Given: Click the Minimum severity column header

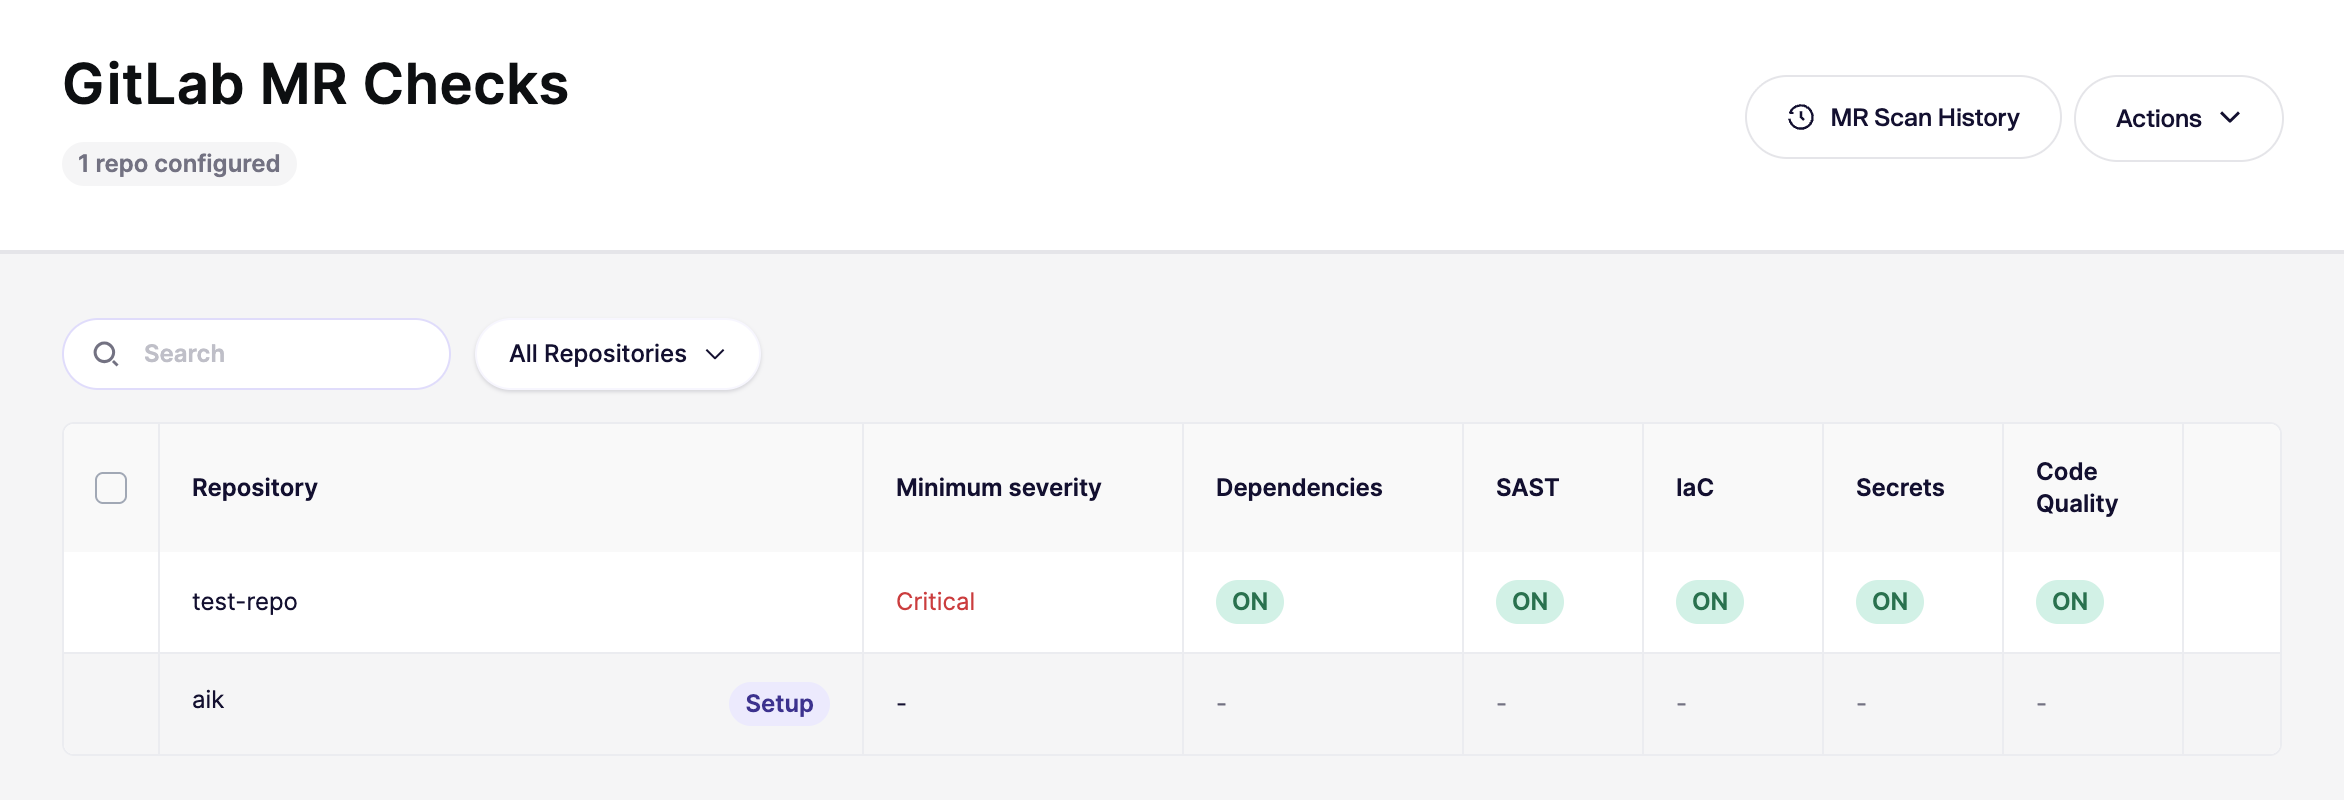Looking at the screenshot, I should point(998,488).
